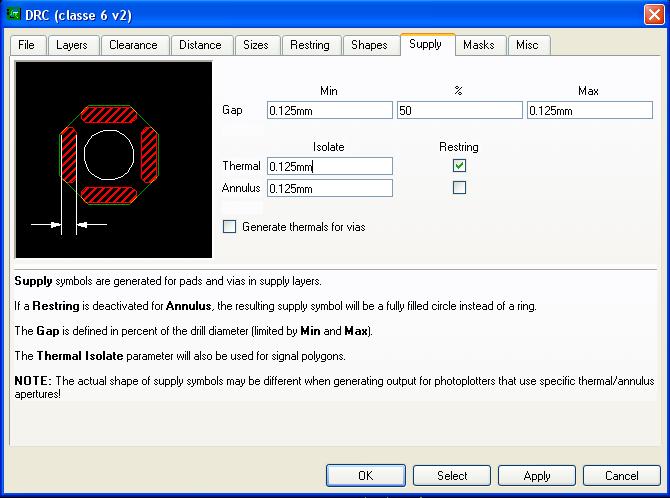Open the Masks tab
This screenshot has height=498, width=670.
(x=481, y=45)
